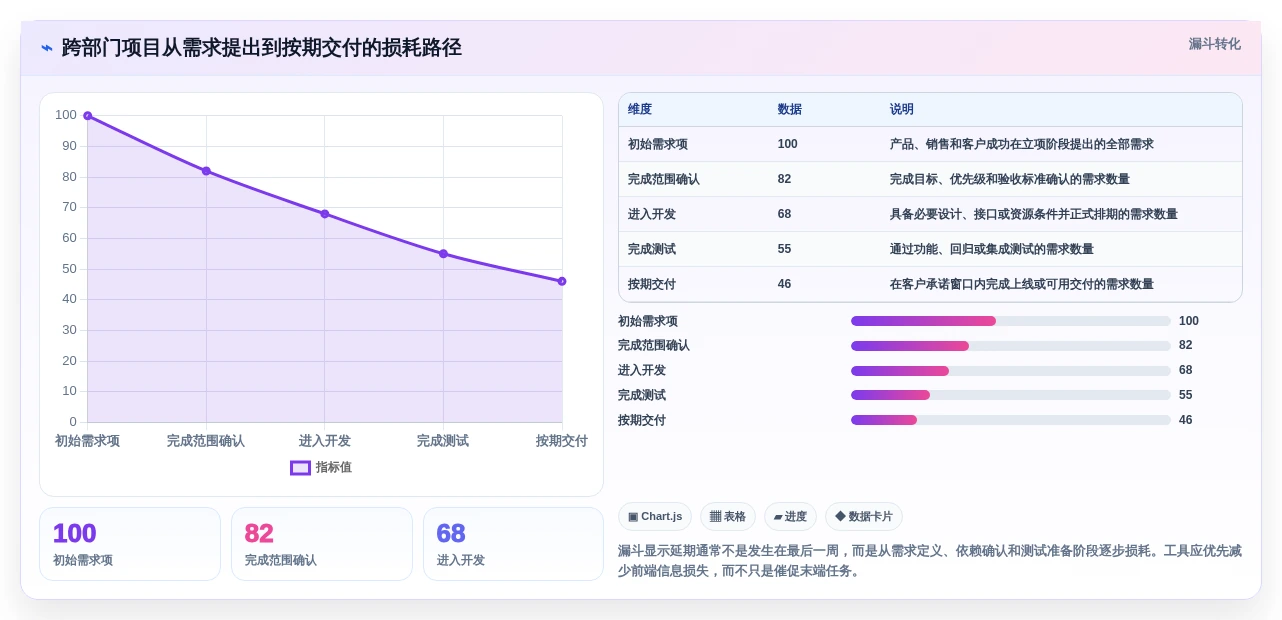
Task: Select the 数据卡片 tag chip
Action: pos(864,516)
